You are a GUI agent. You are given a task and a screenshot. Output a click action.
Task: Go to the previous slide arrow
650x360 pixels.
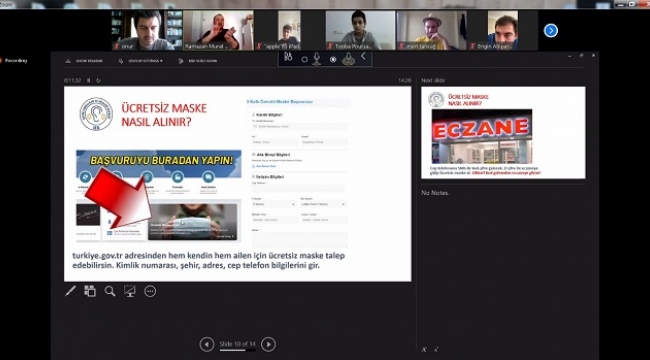[207, 344]
